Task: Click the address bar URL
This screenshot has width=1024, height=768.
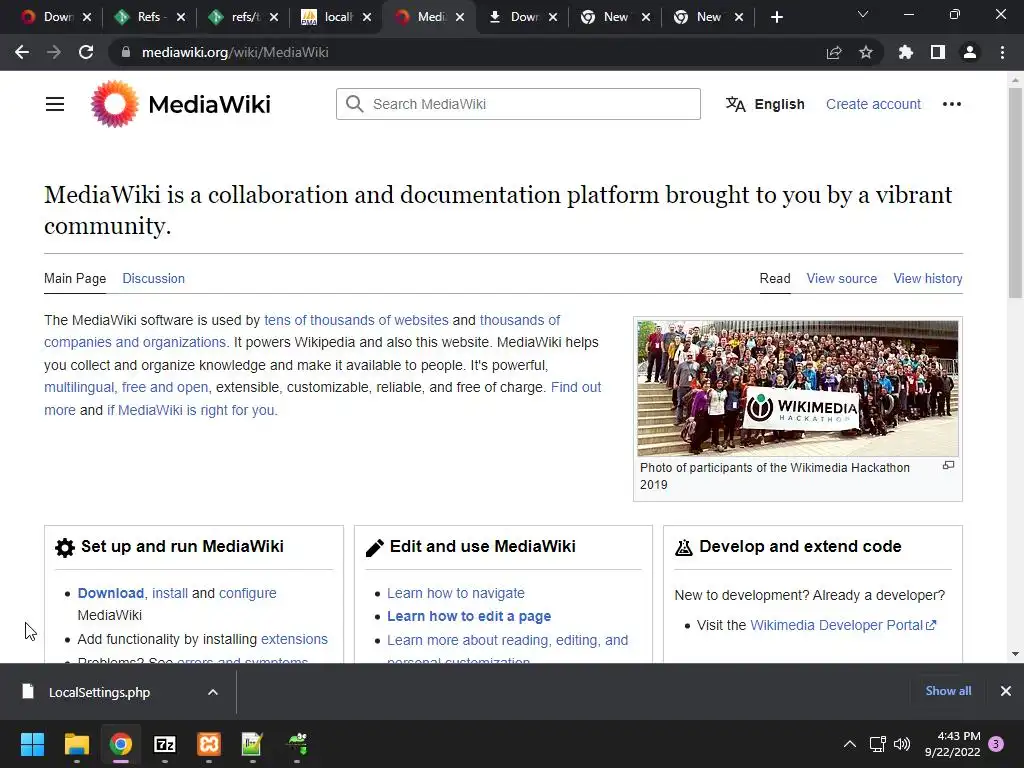Action: [x=235, y=52]
